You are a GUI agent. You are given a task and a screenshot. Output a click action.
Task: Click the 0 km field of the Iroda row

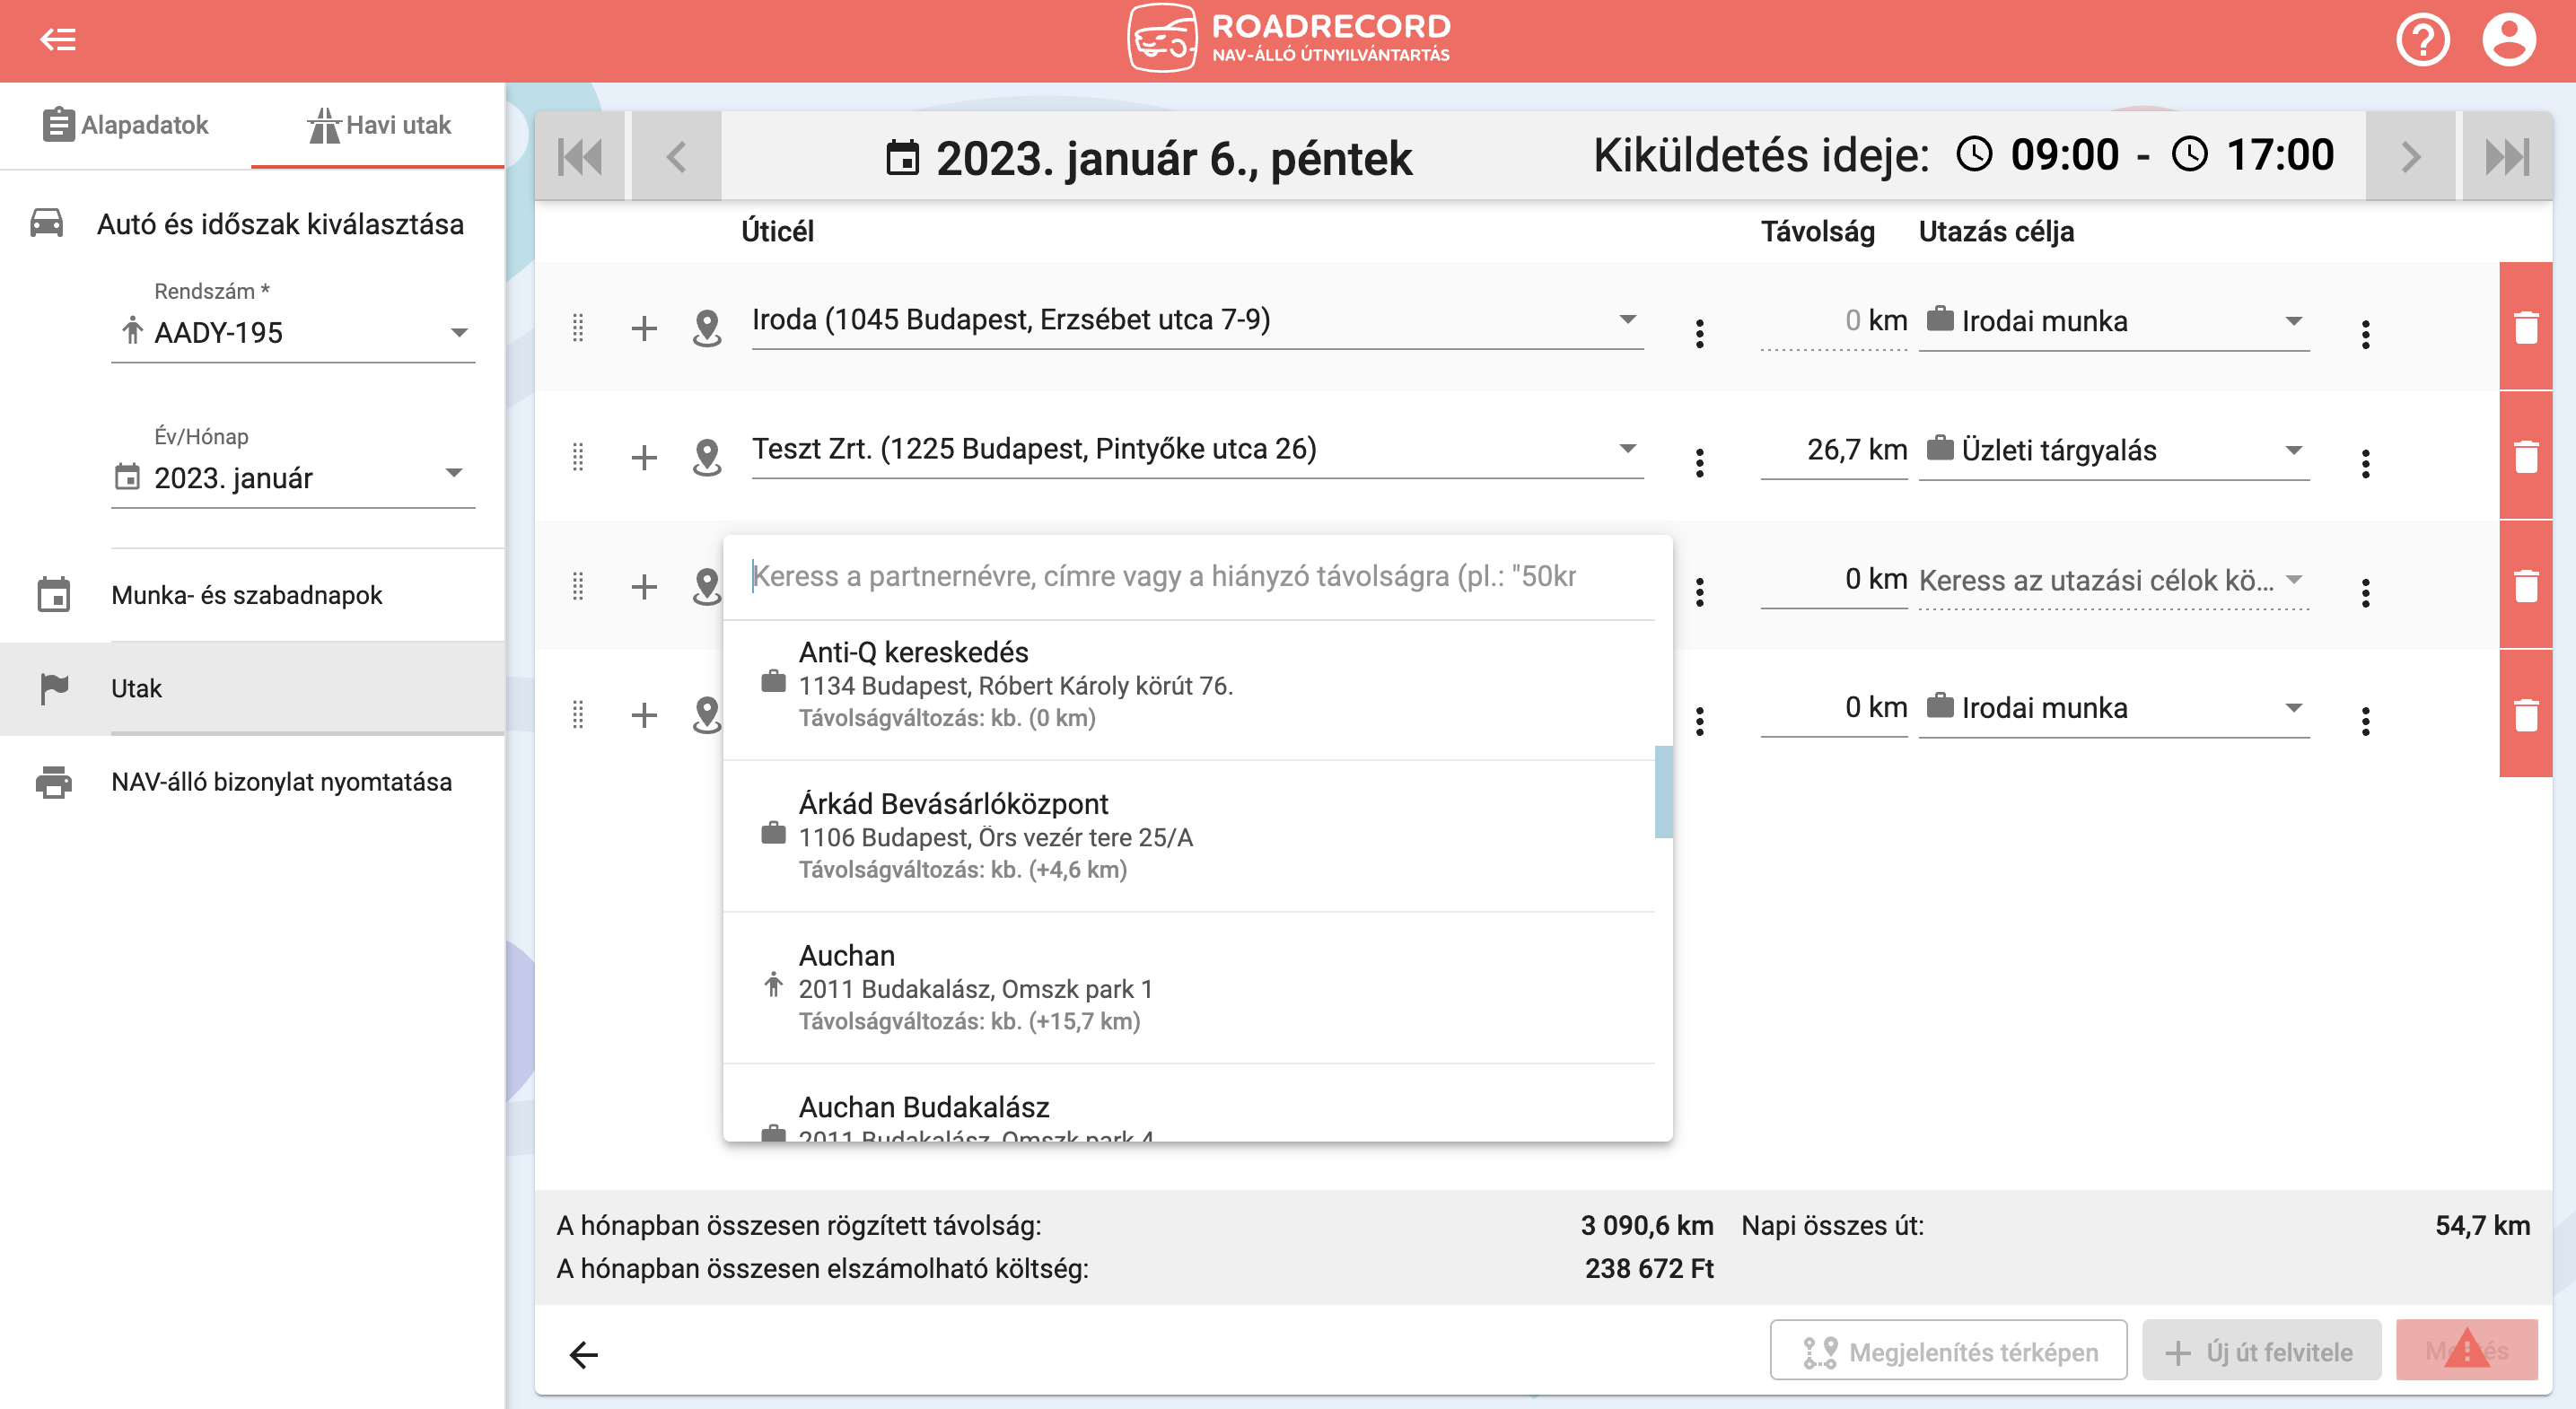[1834, 321]
